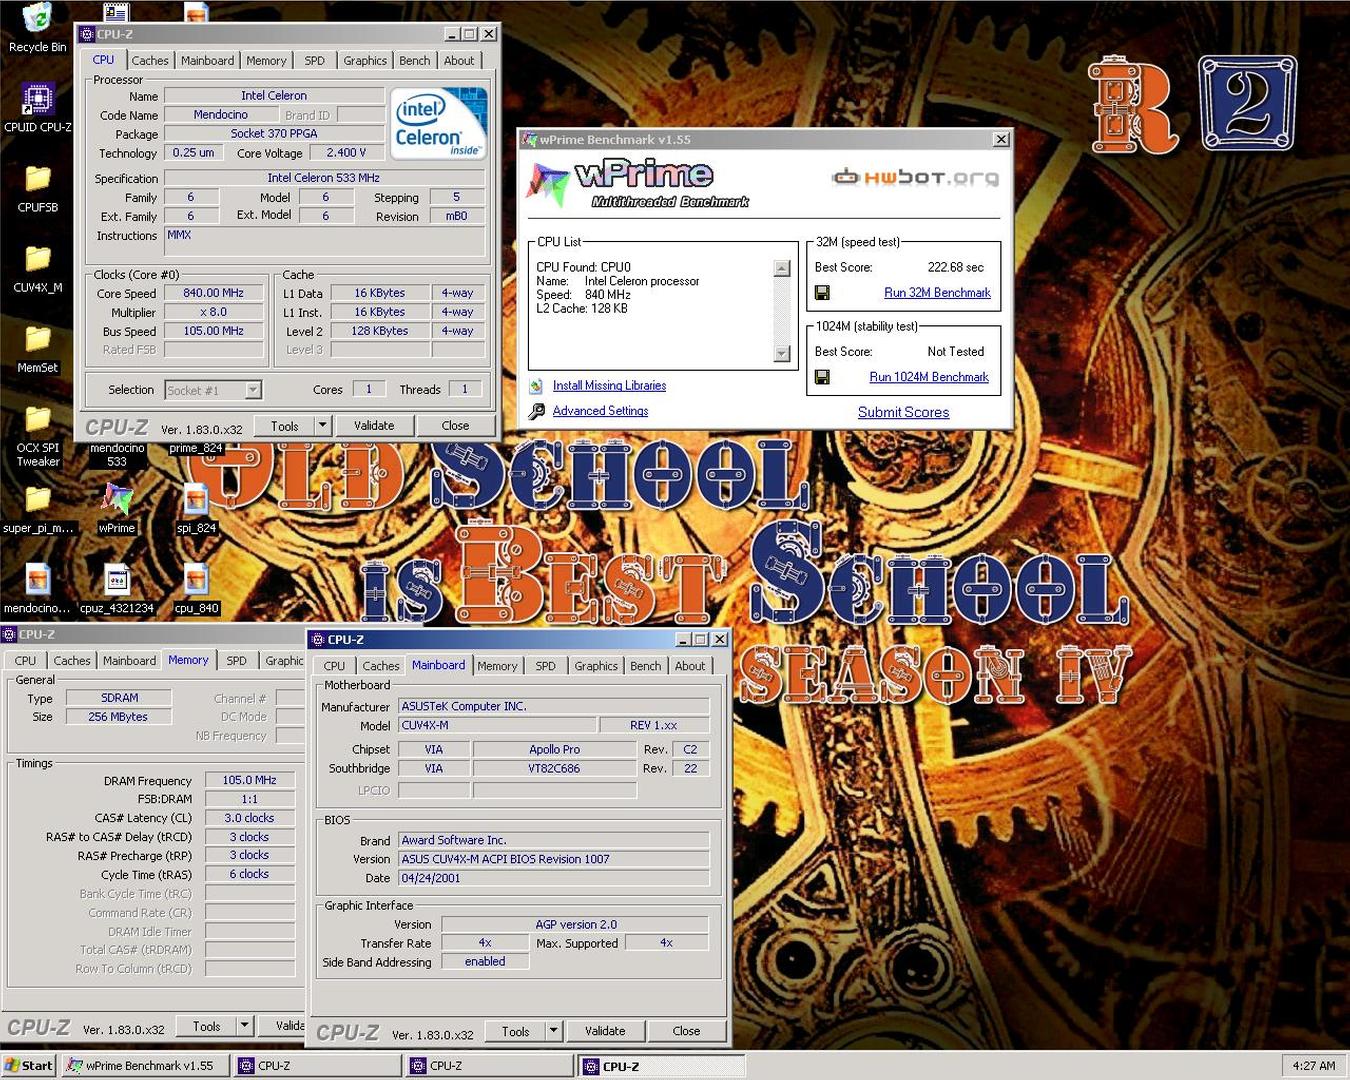Click Tools button in top CPU-Z window

pos(284,426)
